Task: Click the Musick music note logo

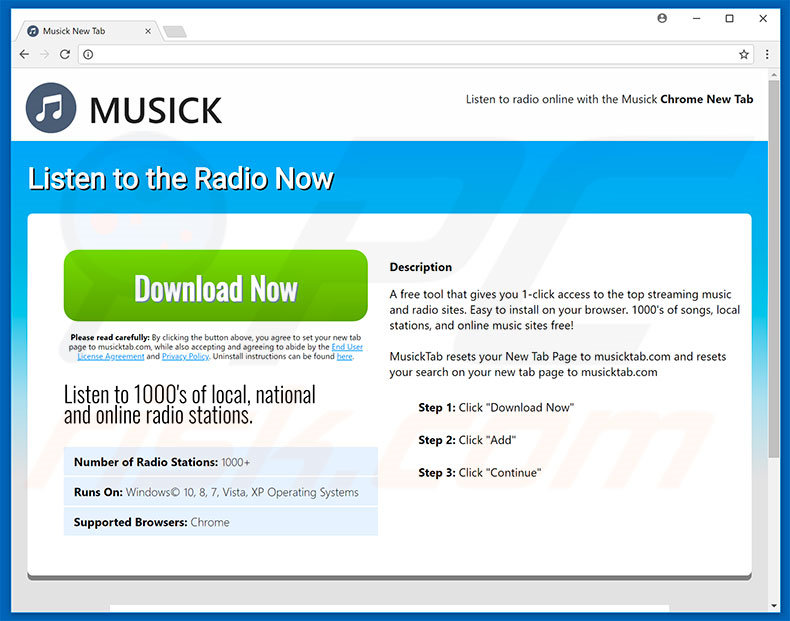Action: 51,108
